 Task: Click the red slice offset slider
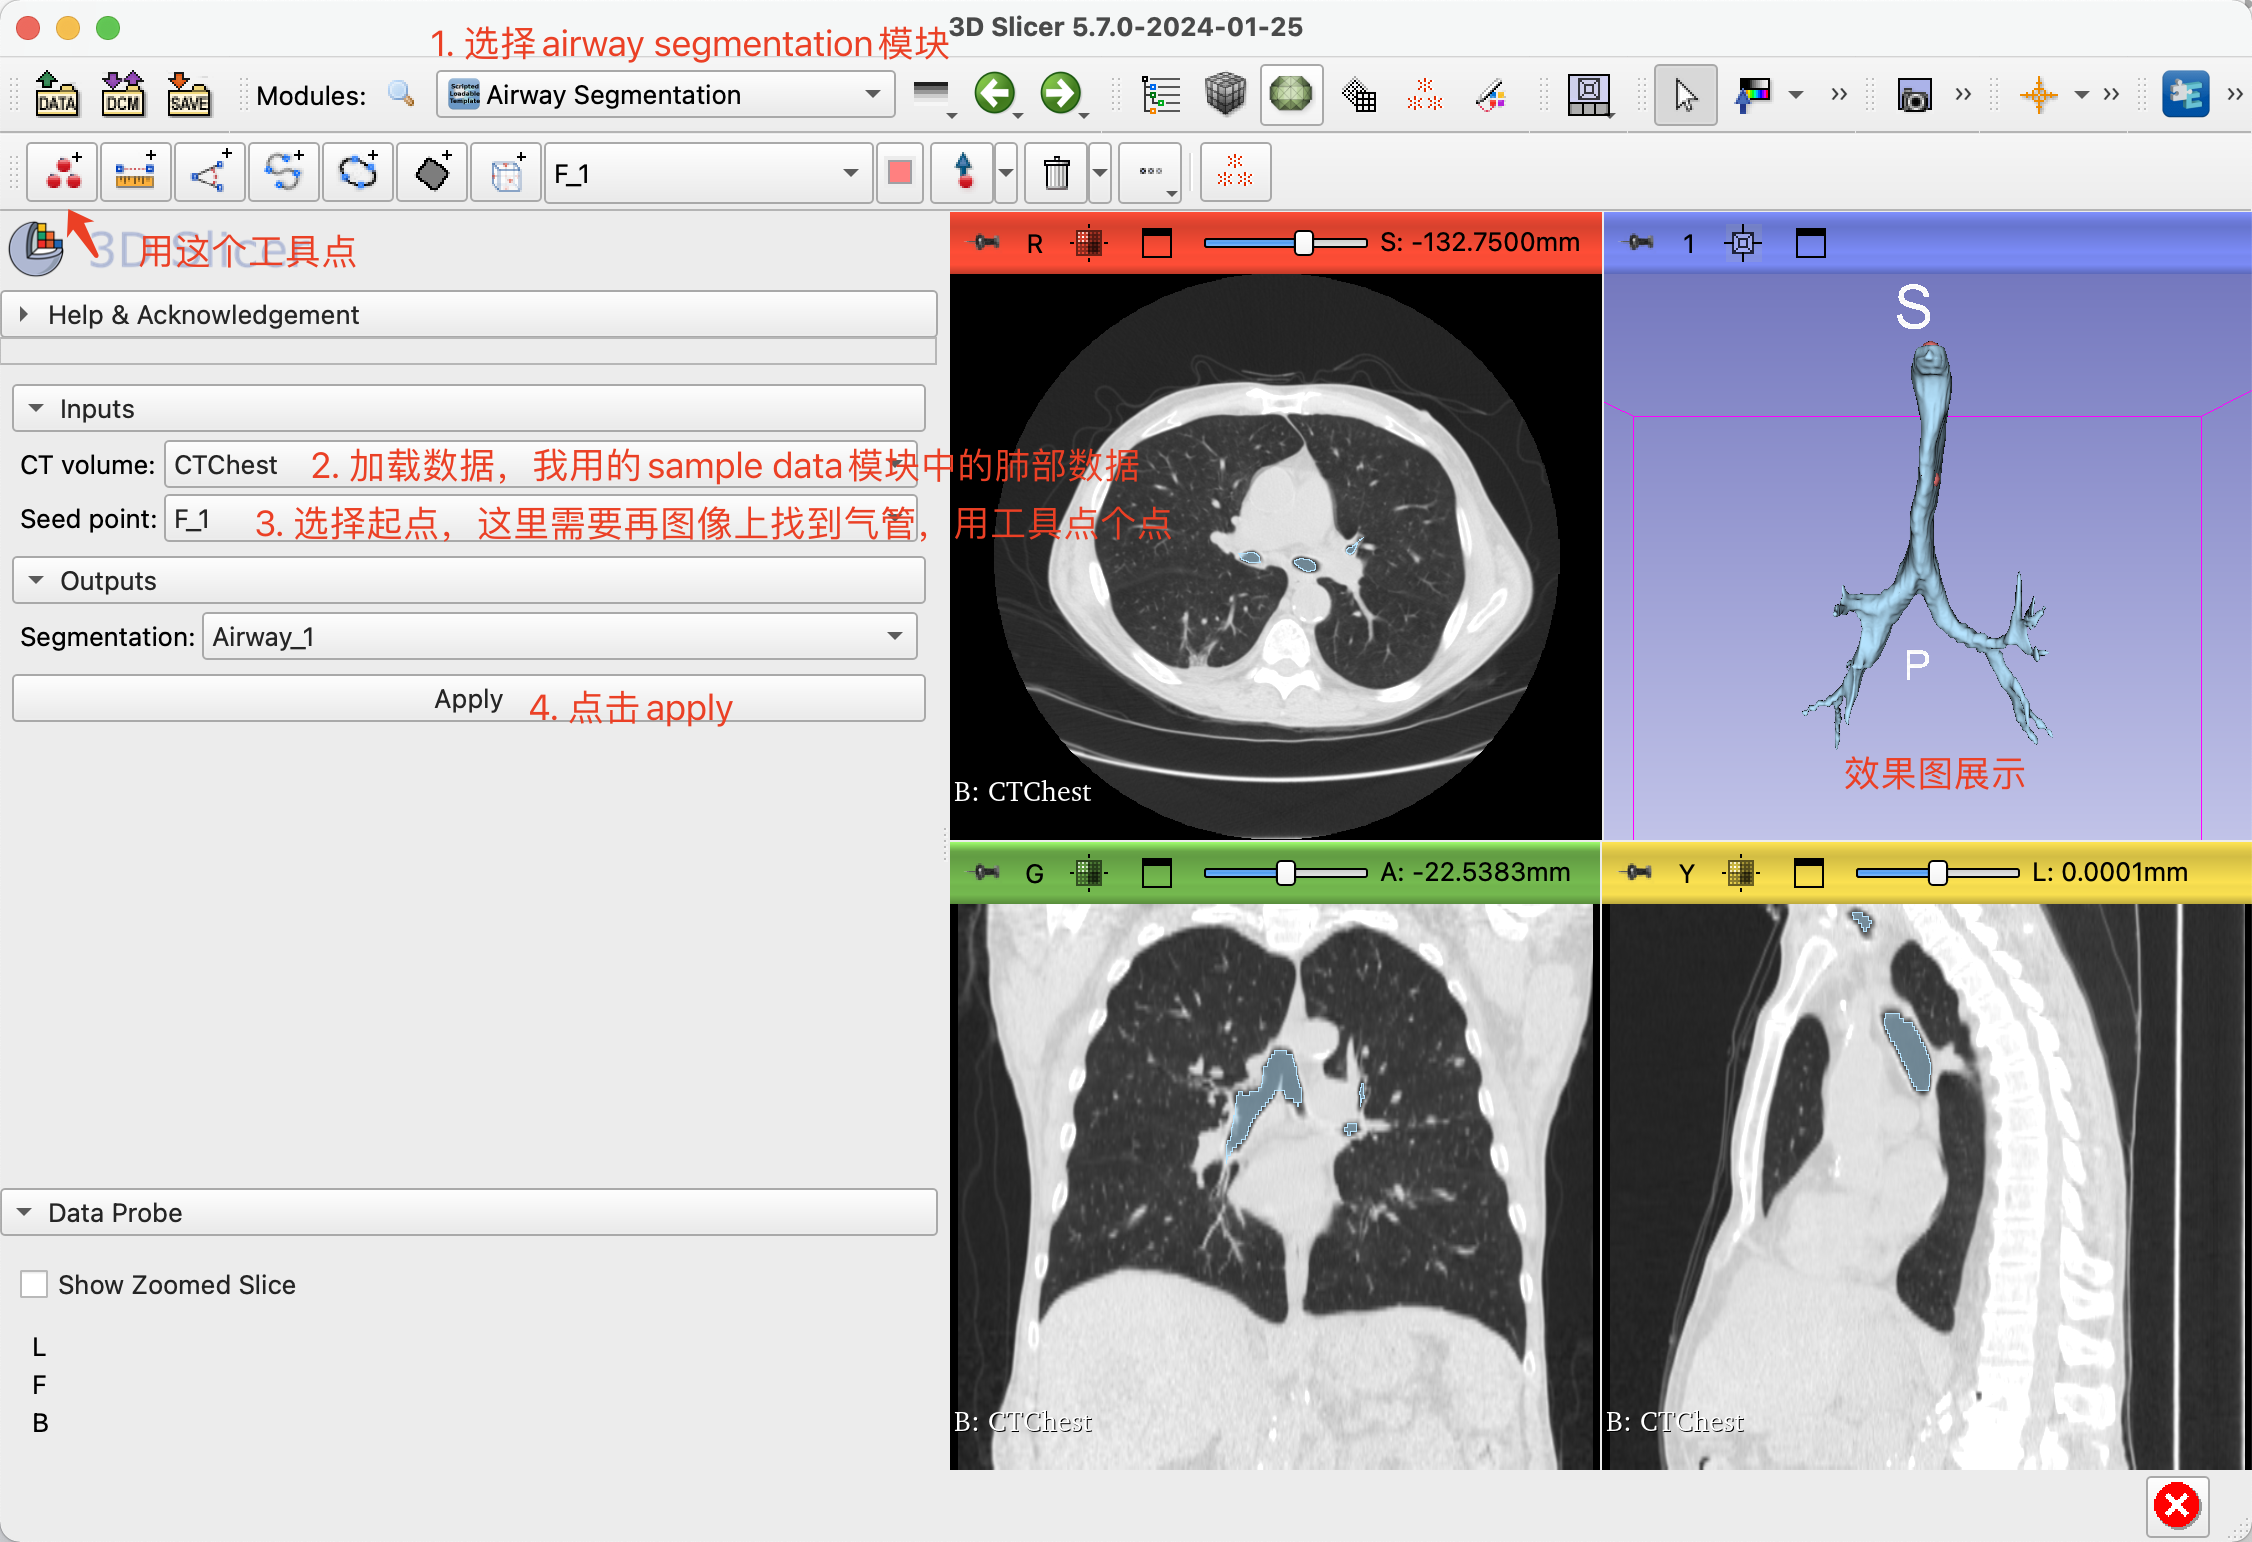(1303, 242)
